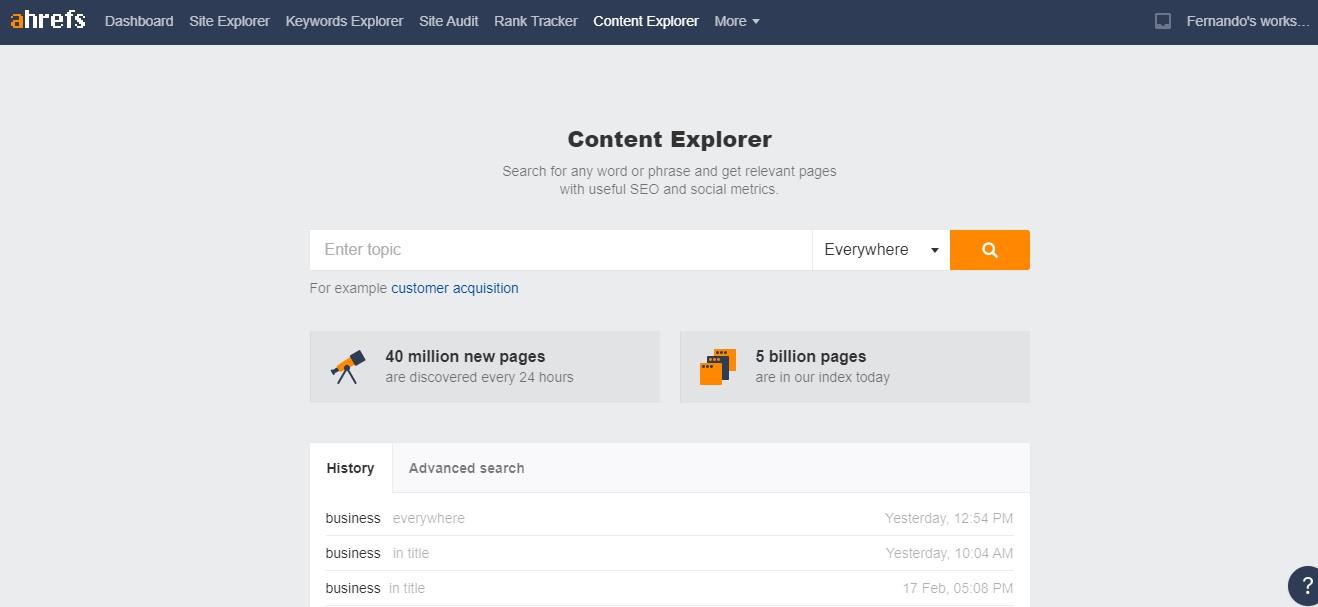Open the Everywhere search scope dropdown

point(881,250)
